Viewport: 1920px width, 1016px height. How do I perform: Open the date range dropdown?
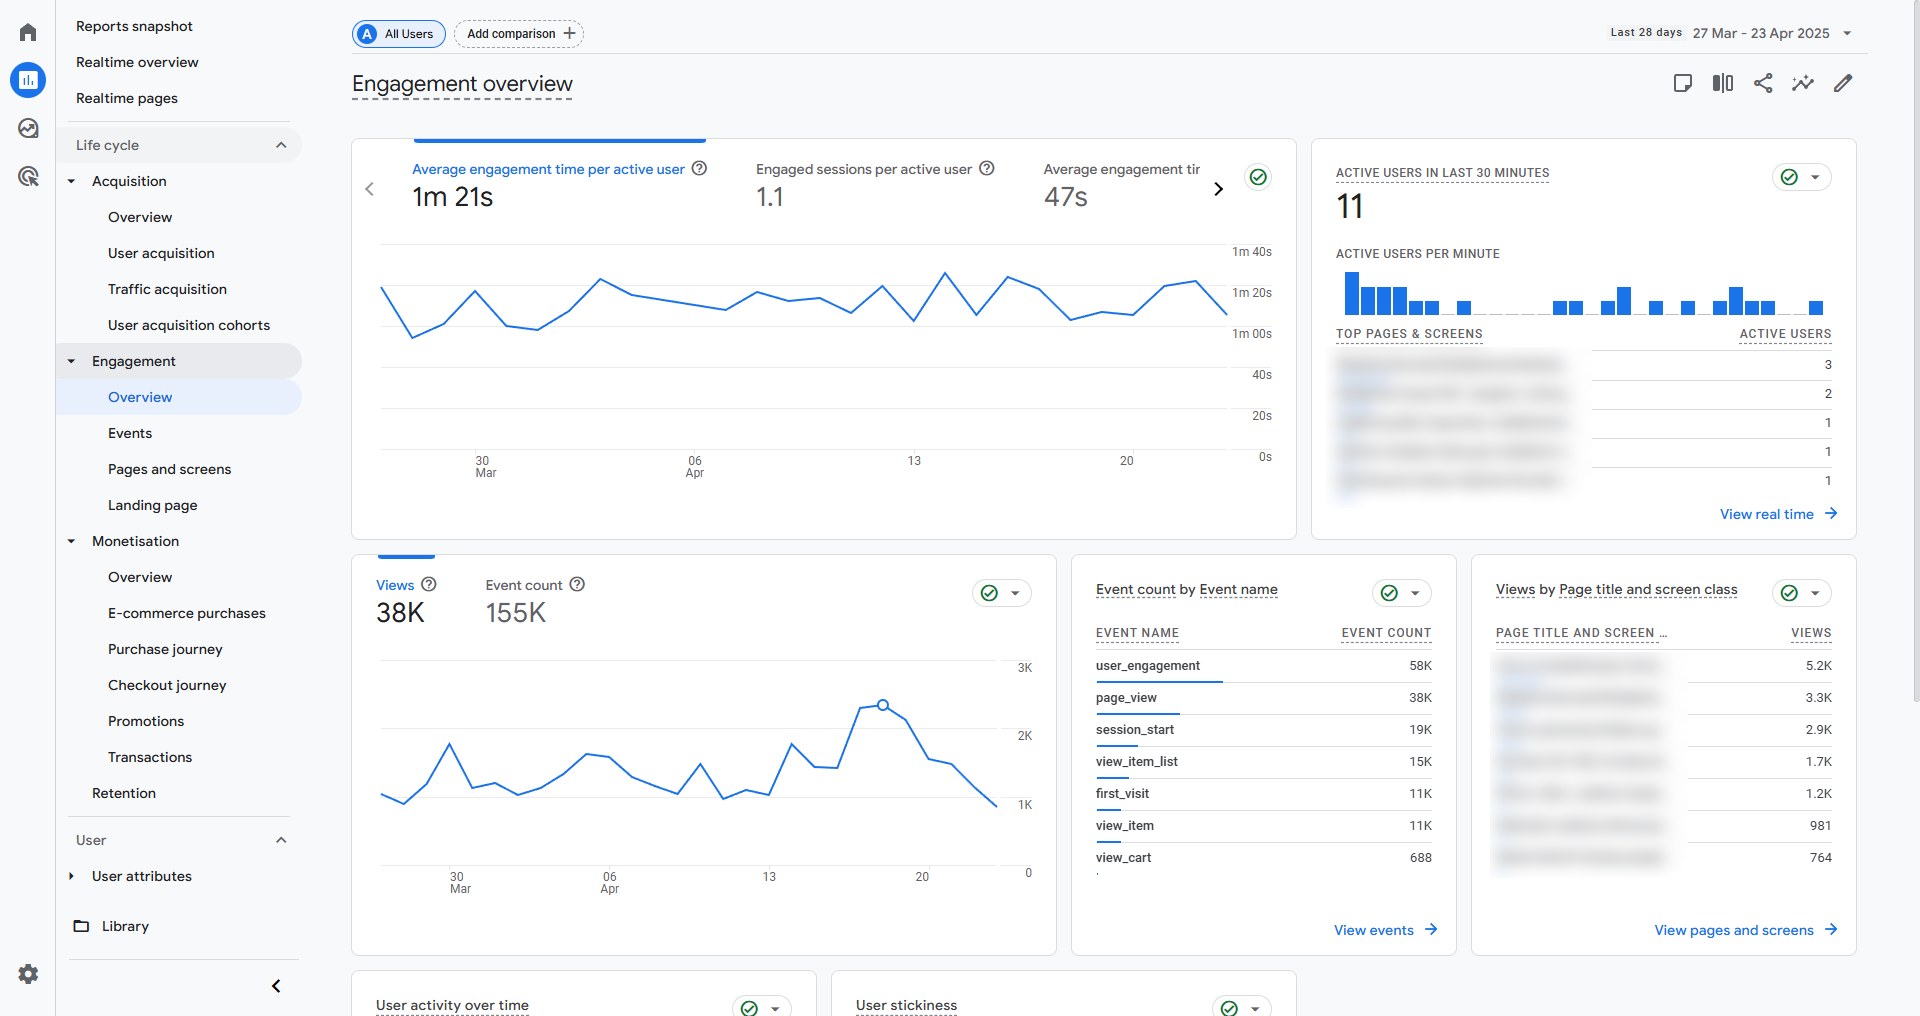click(1846, 33)
